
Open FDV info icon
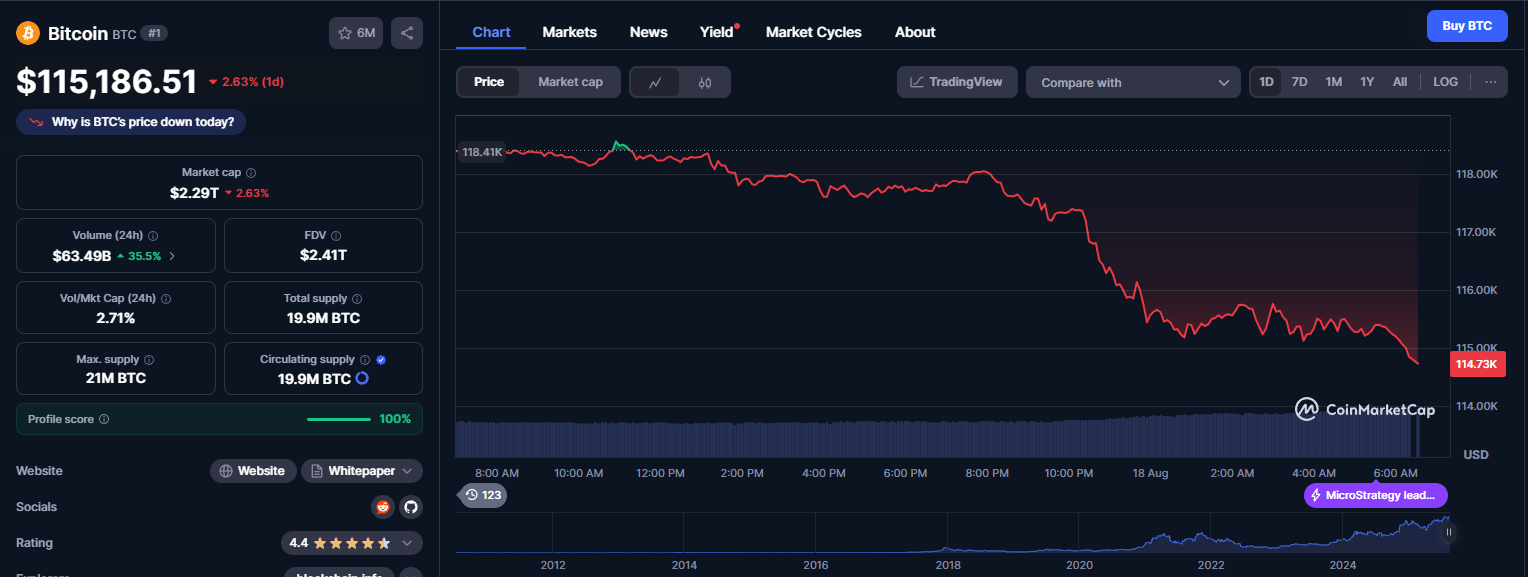[336, 236]
